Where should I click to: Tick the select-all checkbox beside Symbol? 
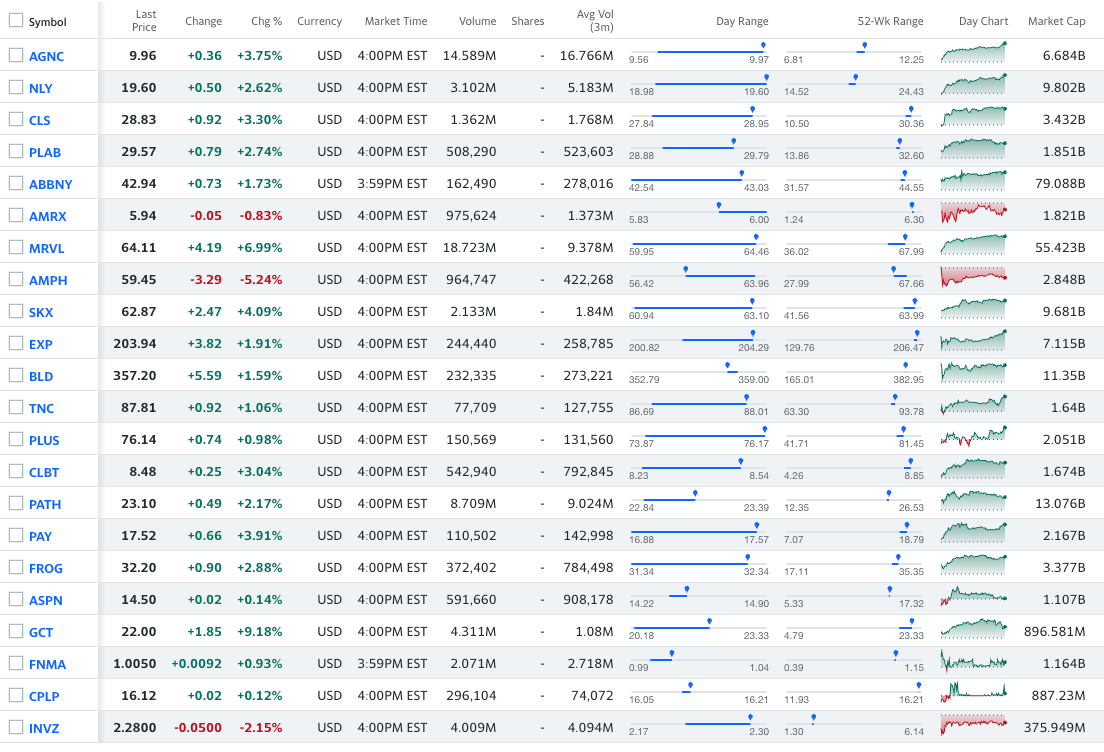[15, 20]
